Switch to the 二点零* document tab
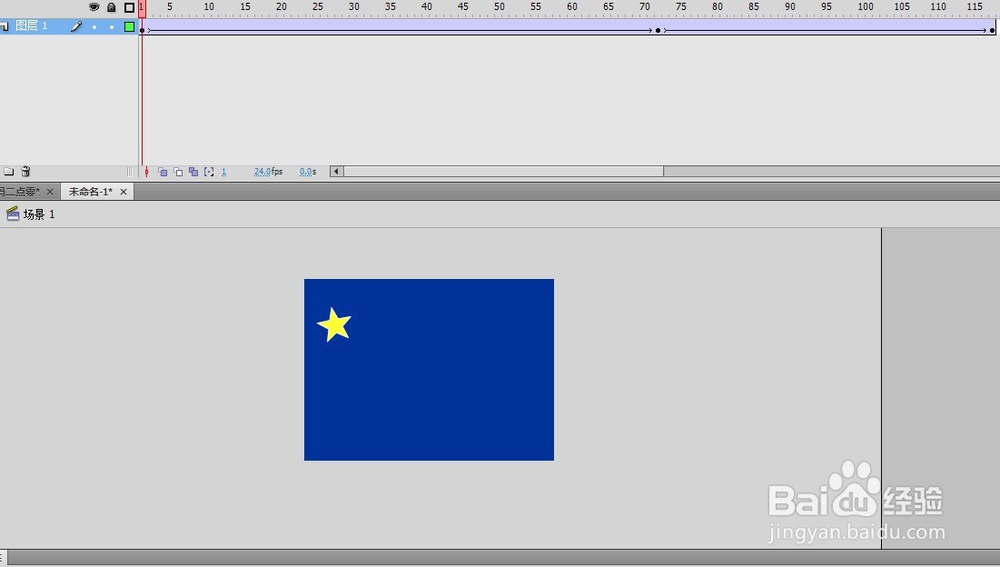Screen dimensions: 1000x567 pos(20,191)
